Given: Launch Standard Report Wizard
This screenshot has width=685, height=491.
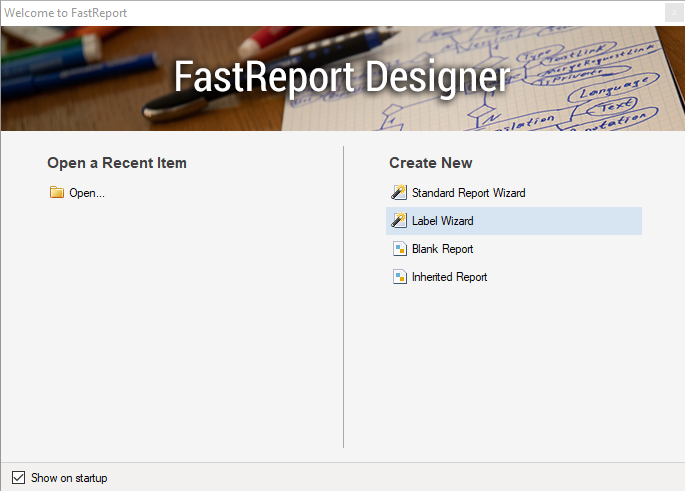Looking at the screenshot, I should (x=469, y=193).
